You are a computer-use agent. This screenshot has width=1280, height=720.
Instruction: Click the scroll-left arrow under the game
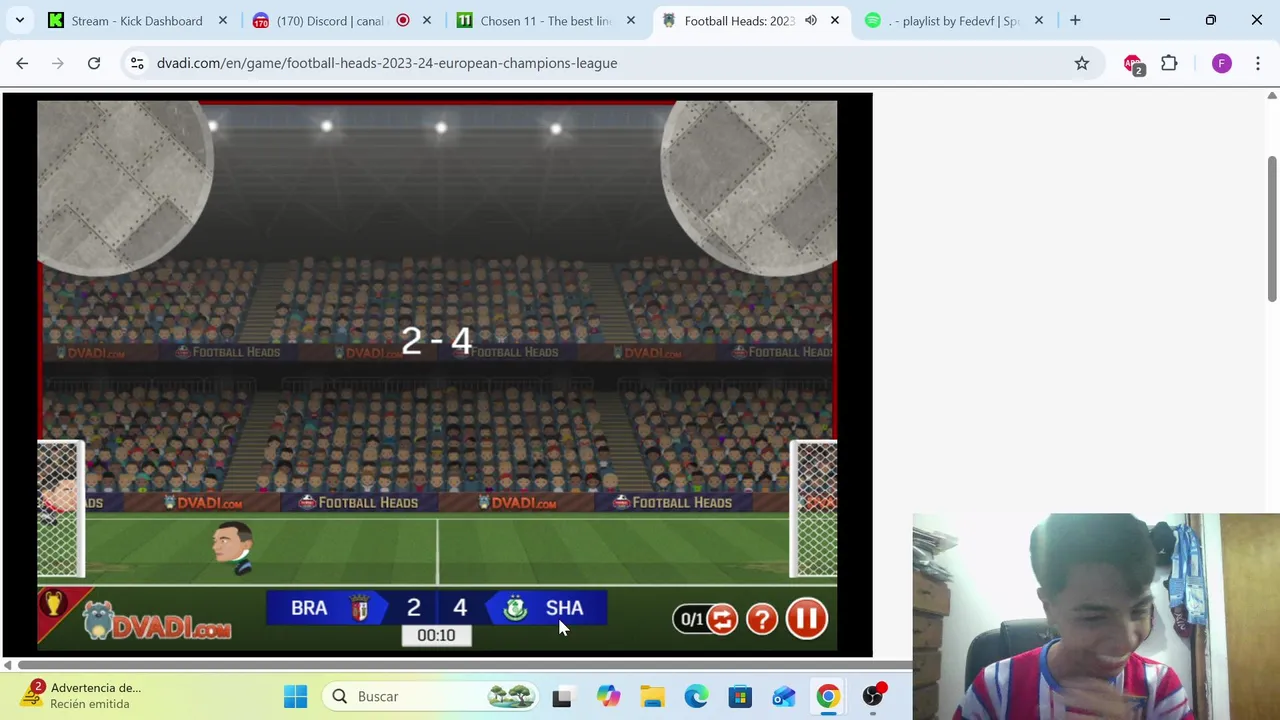[x=8, y=665]
